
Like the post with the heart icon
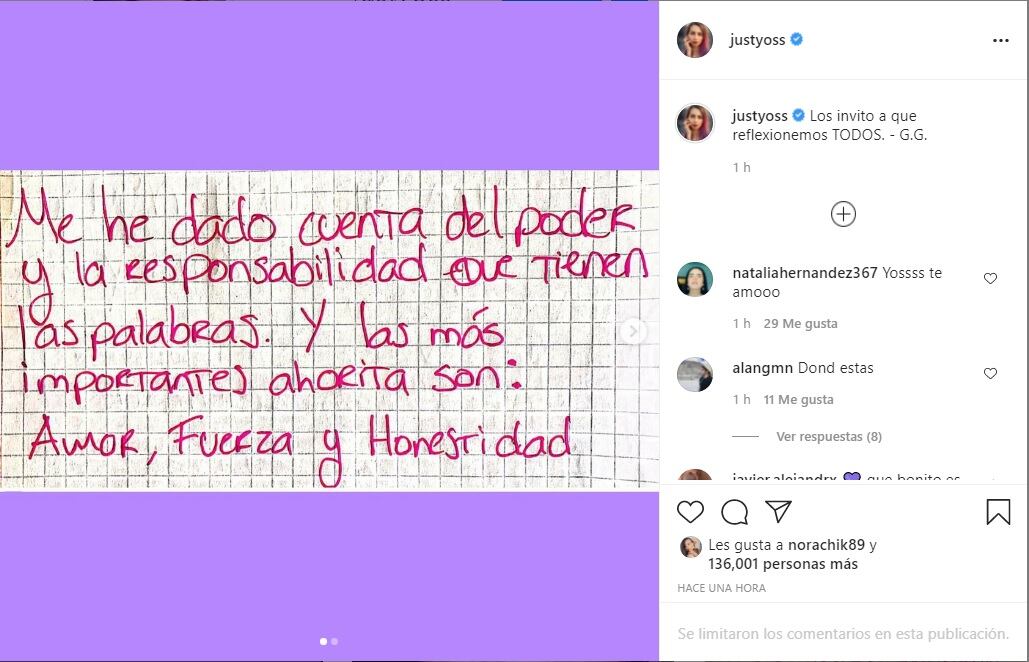[x=690, y=512]
